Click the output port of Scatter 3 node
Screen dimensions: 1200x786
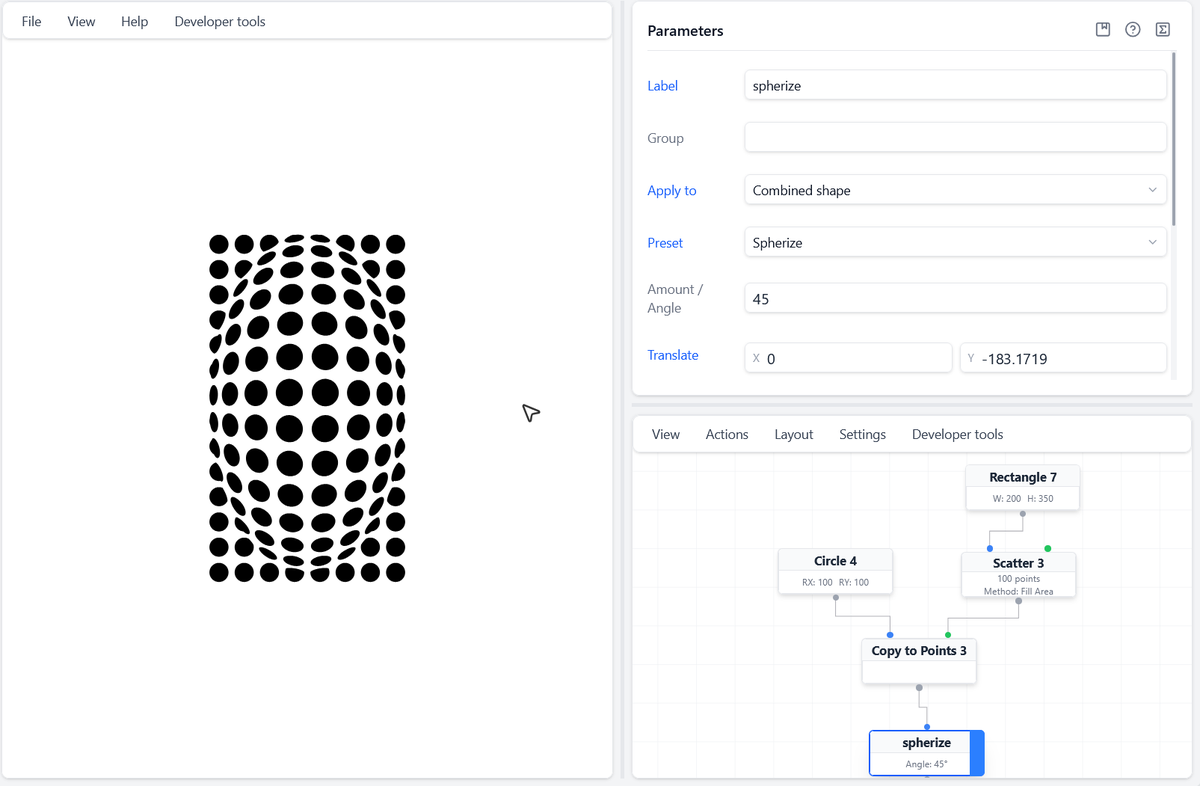(1018, 601)
